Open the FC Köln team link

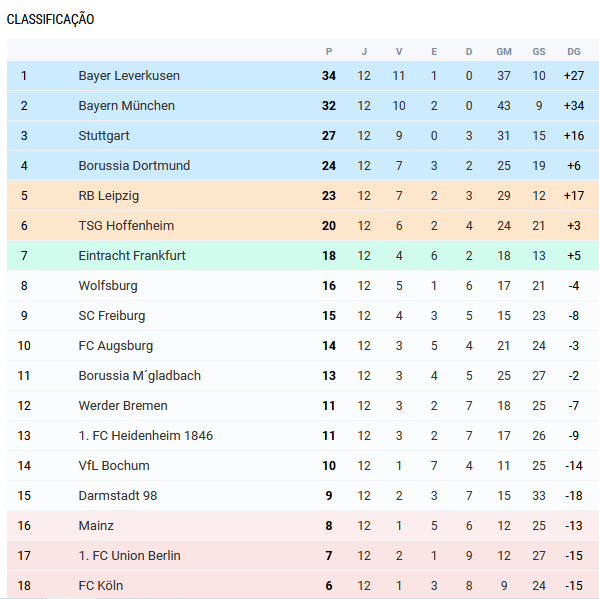100,586
